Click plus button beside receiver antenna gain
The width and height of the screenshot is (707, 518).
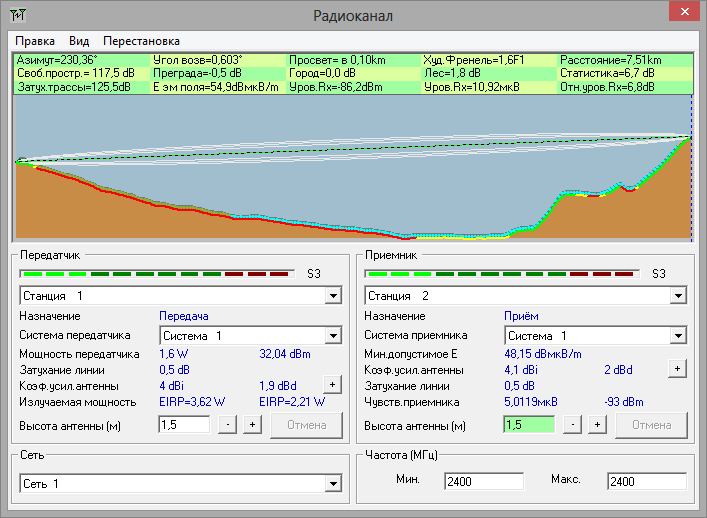coord(677,368)
